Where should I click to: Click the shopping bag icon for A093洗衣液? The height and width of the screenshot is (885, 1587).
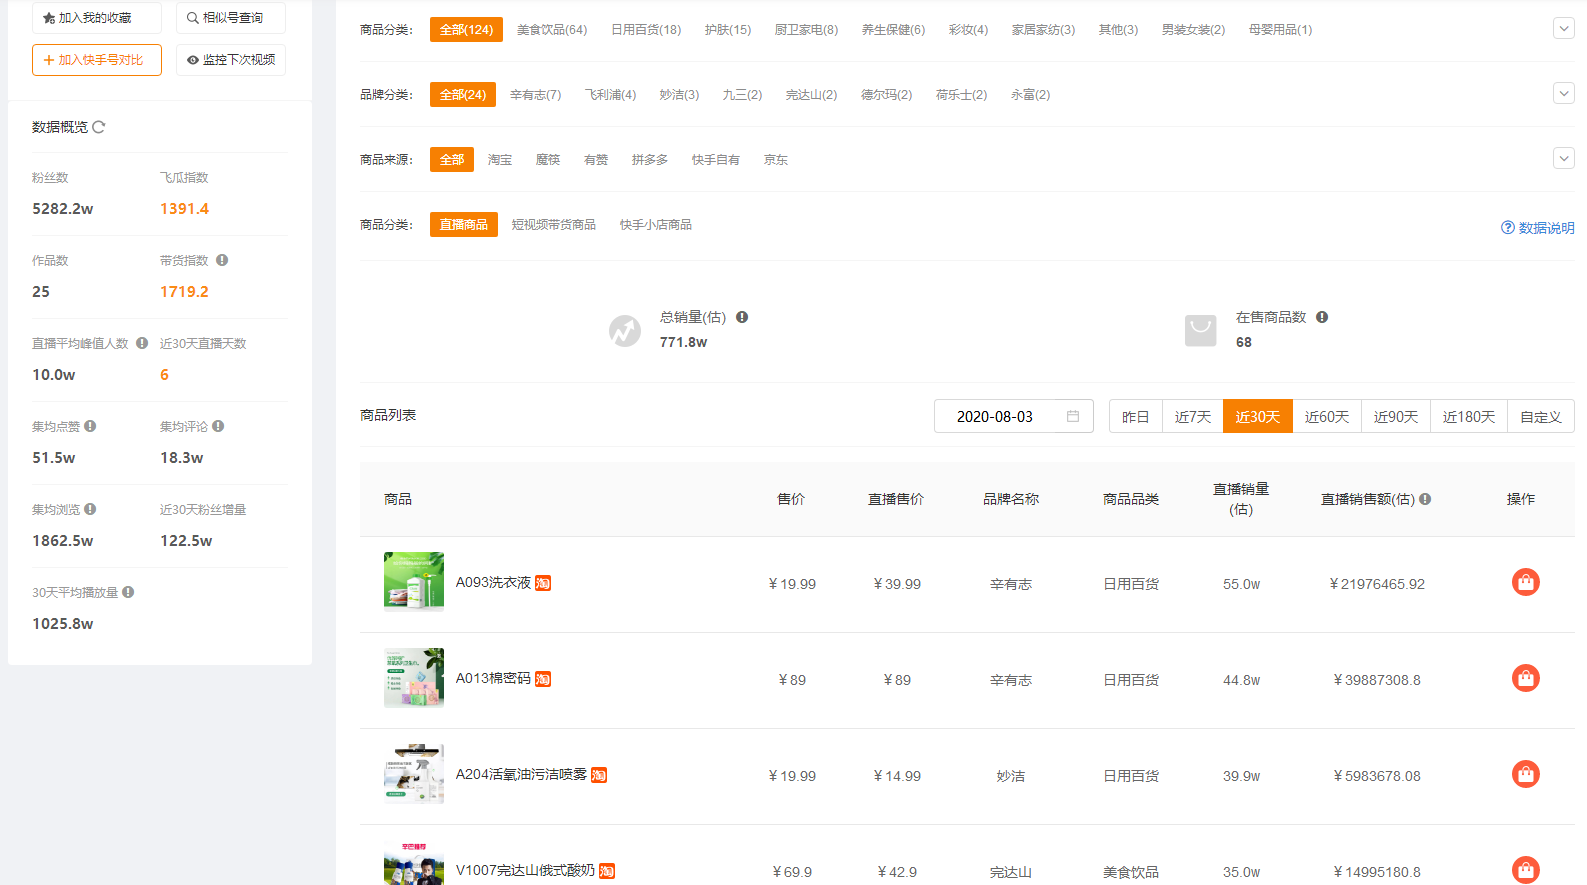coord(1526,582)
